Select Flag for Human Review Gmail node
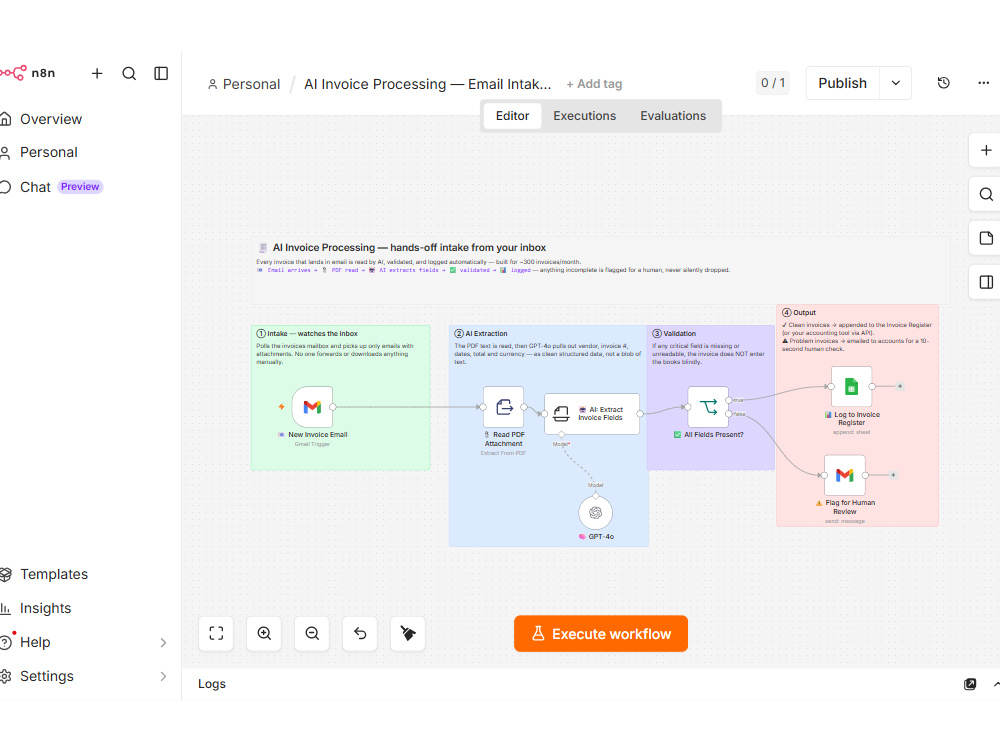Screen dimensions: 1000x750 [x=844, y=475]
